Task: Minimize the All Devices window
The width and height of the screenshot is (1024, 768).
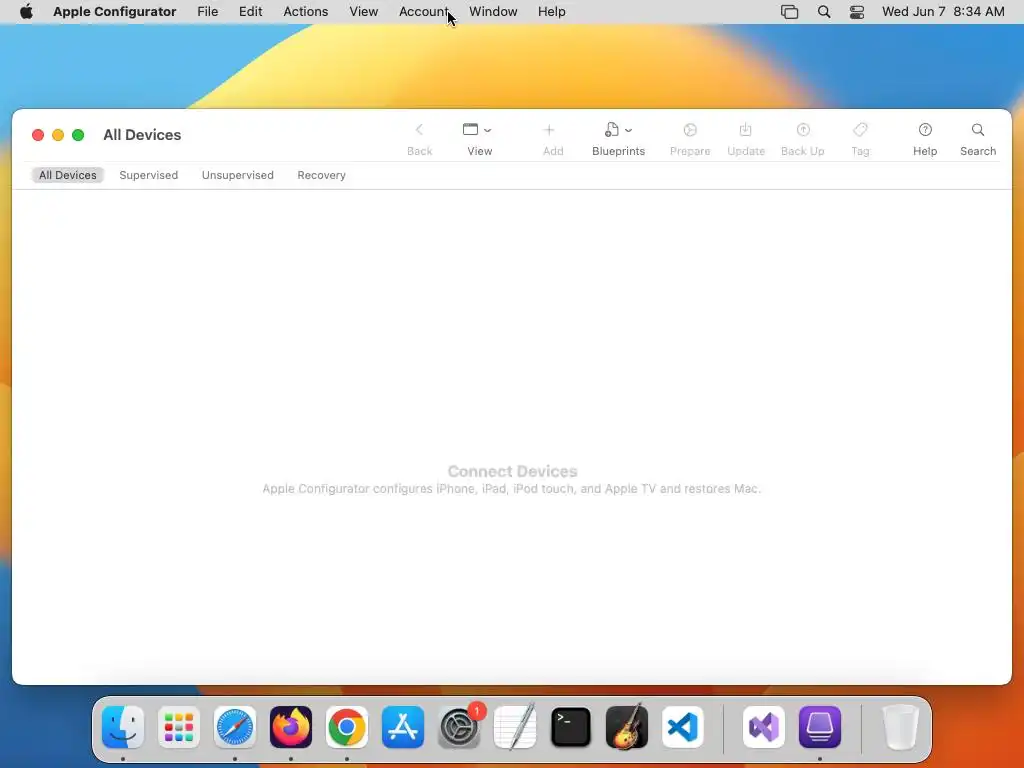Action: click(x=58, y=135)
